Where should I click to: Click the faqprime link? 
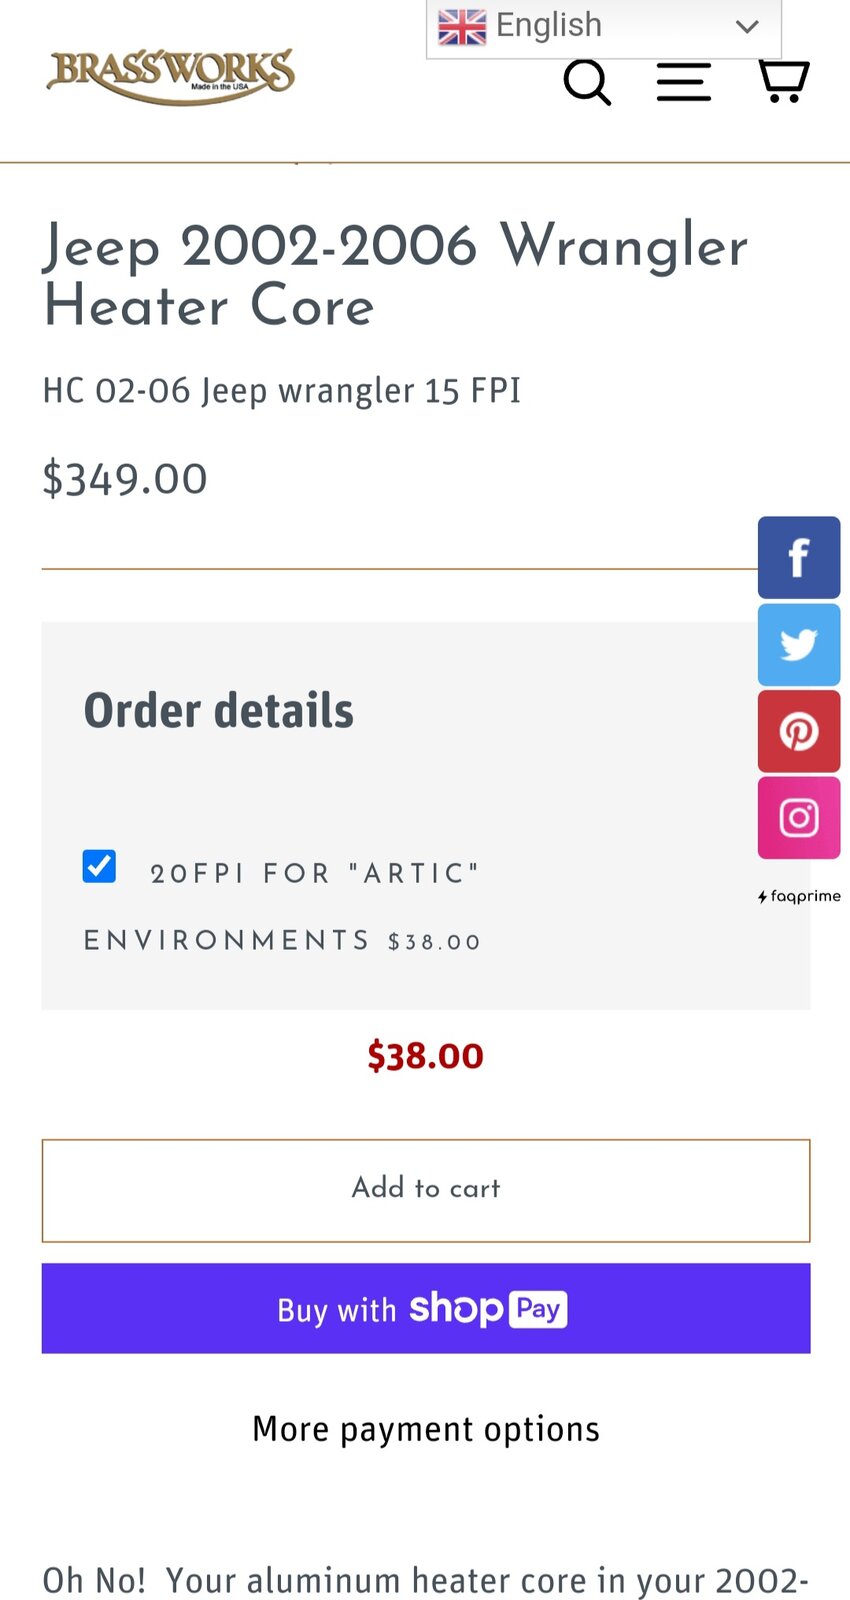pos(799,896)
